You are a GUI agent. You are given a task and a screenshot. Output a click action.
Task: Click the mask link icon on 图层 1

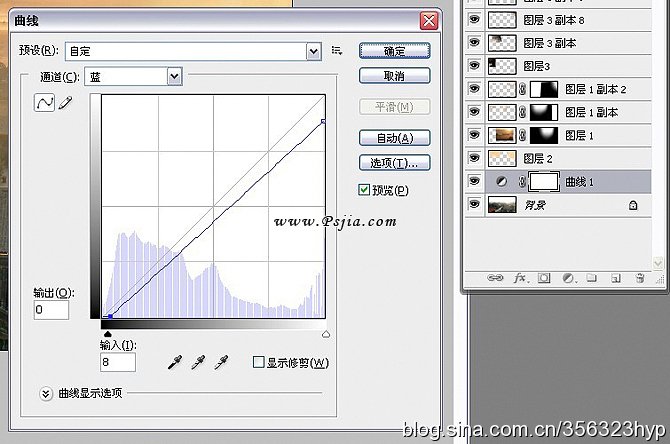(x=522, y=135)
